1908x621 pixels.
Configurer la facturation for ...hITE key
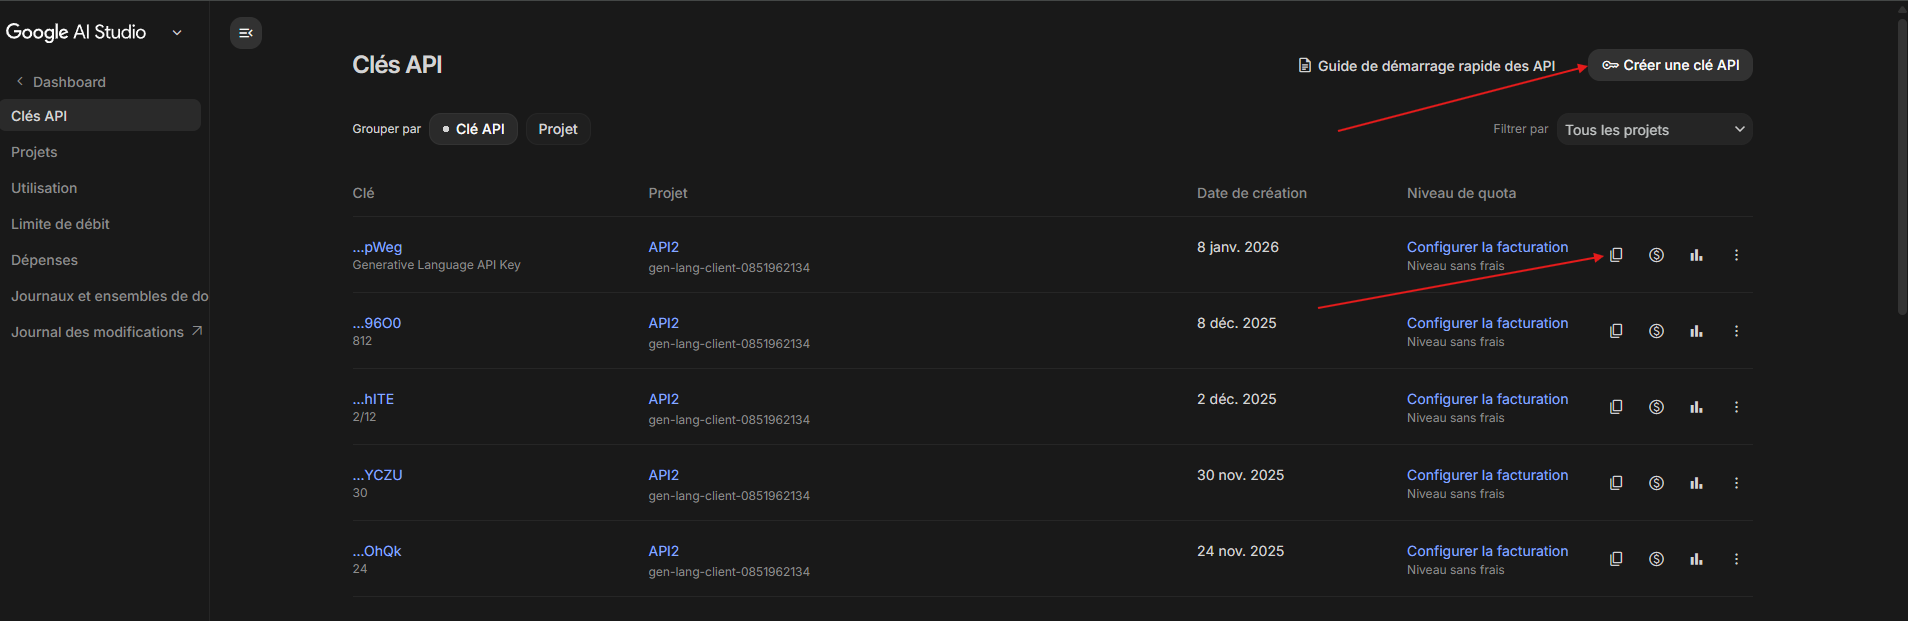click(1487, 399)
